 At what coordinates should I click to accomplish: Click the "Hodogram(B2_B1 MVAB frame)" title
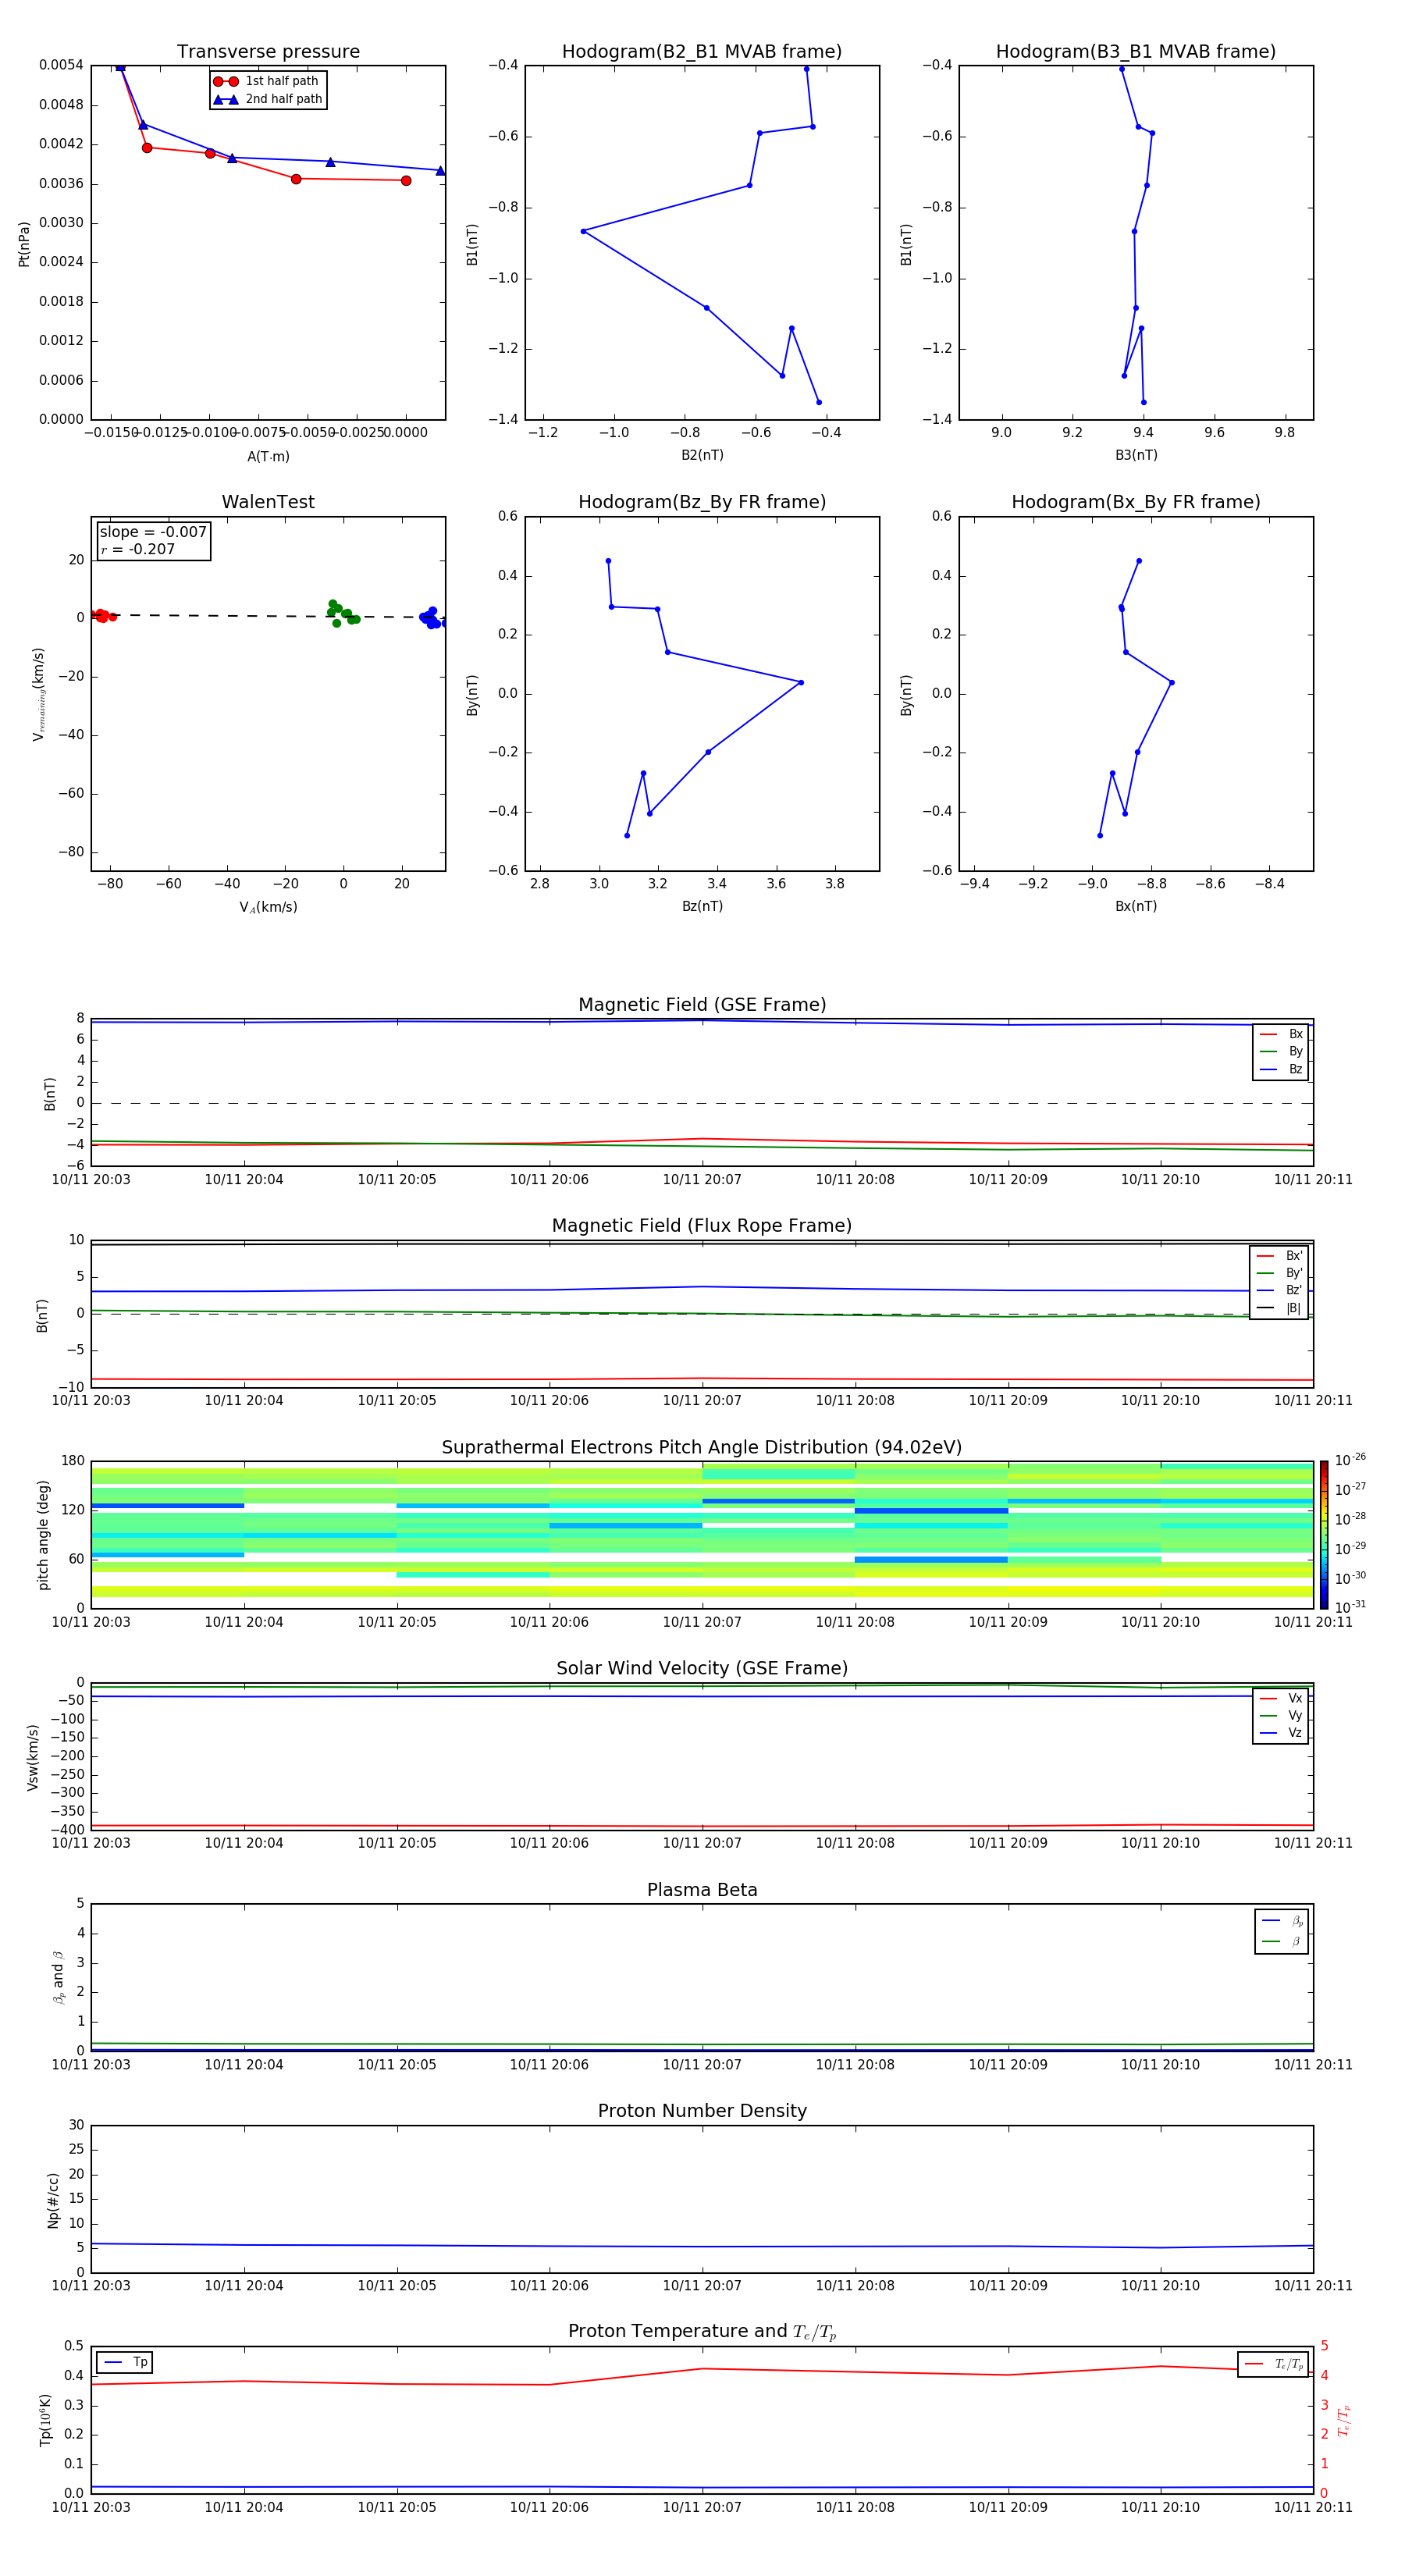point(702,52)
